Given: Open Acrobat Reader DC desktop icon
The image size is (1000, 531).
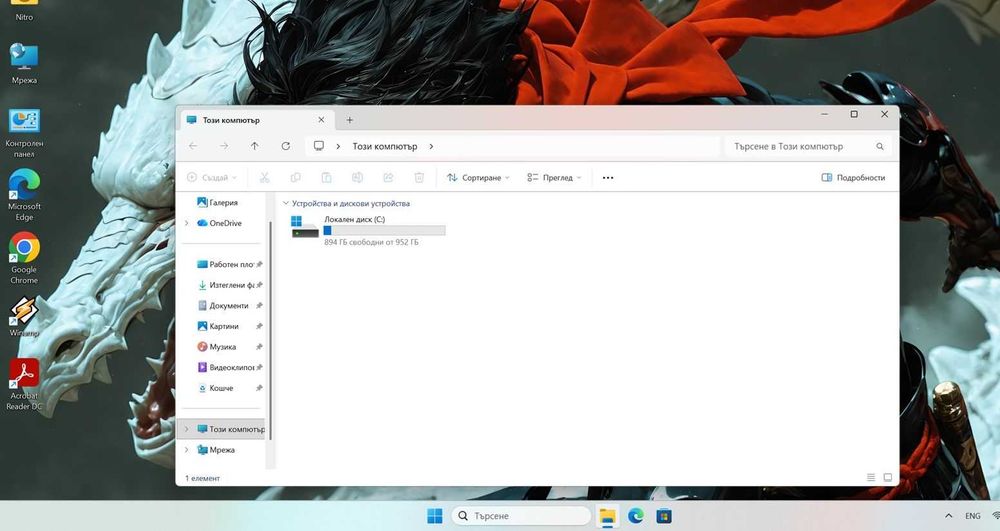Looking at the screenshot, I should [24, 384].
